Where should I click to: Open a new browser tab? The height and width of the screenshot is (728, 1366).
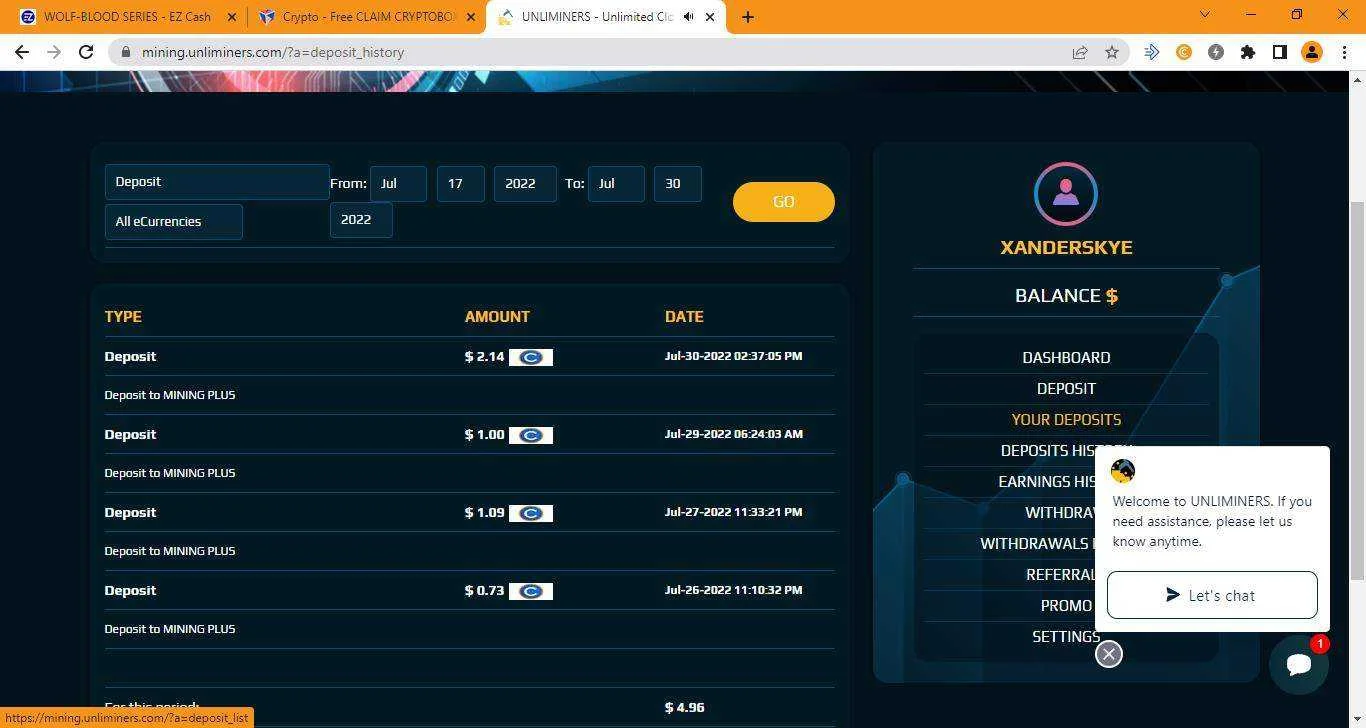point(747,17)
